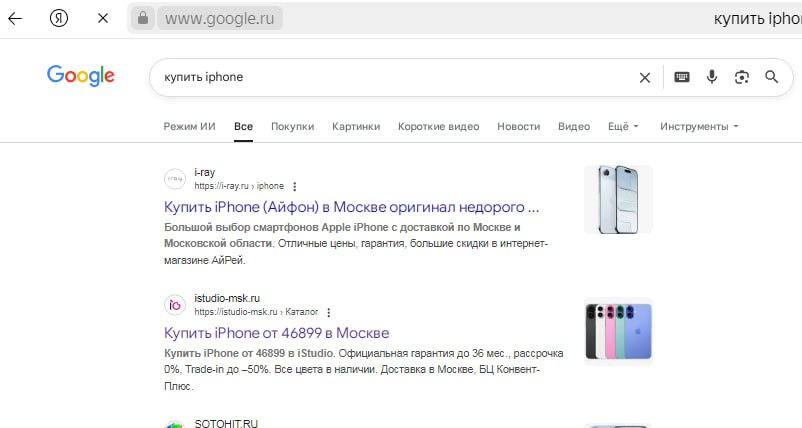
Task: Click the browser back arrow
Action: (16, 19)
